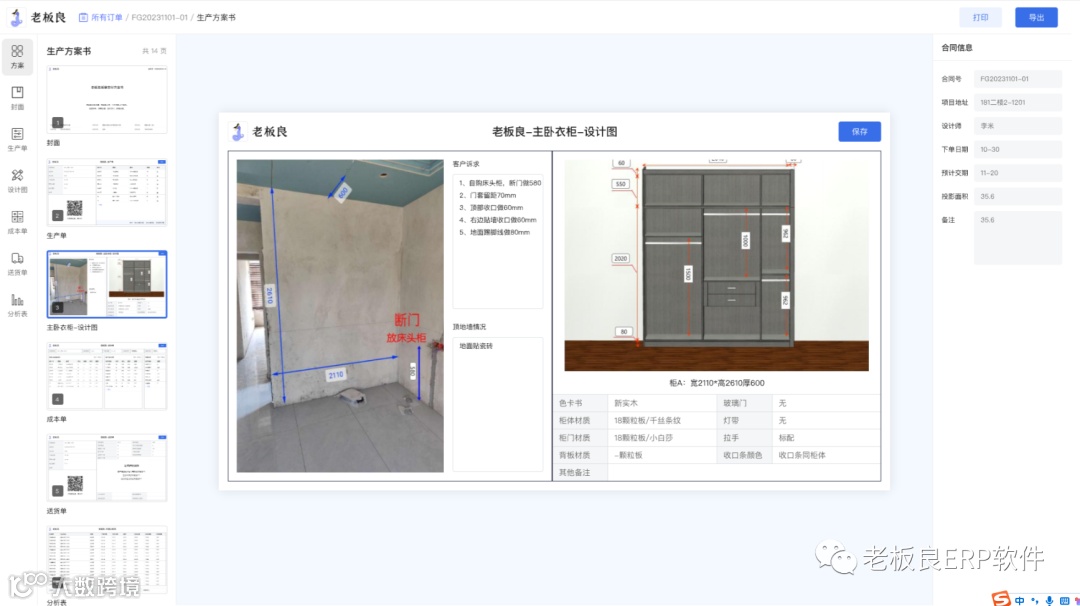Click the 备注 text area
Image resolution: width=1080 pixels, height=606 pixels.
tap(1017, 238)
